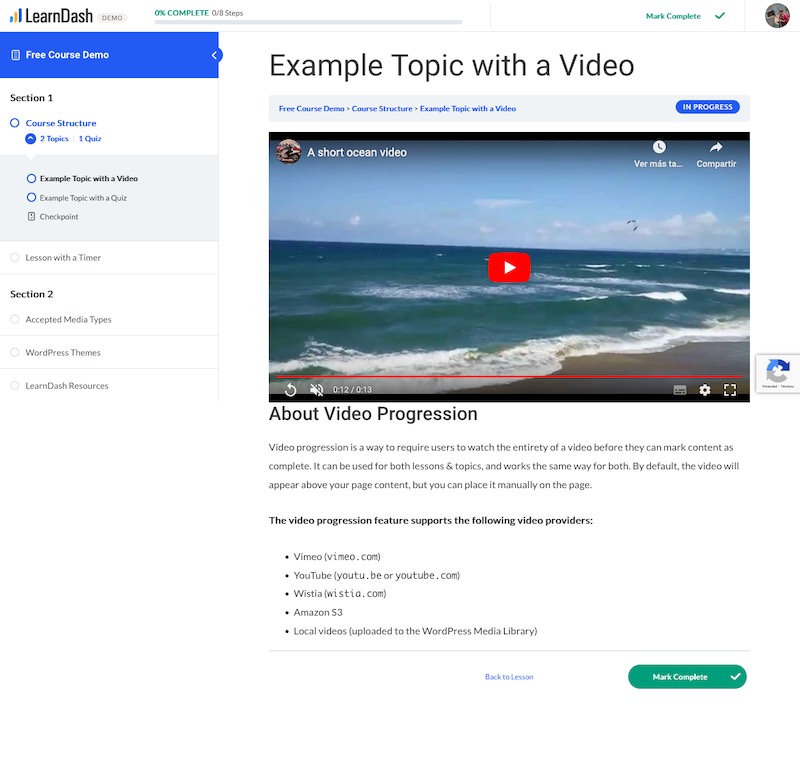The width and height of the screenshot is (800, 762).
Task: Open video settings gear icon
Action: (705, 390)
